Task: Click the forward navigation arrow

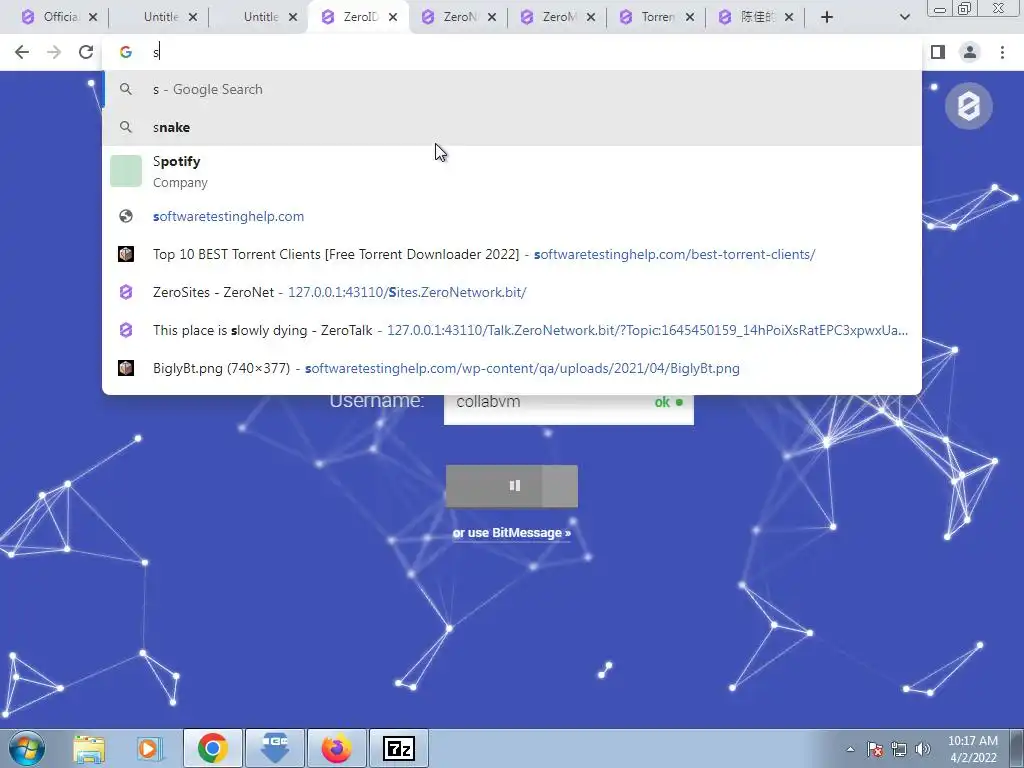Action: click(x=54, y=52)
